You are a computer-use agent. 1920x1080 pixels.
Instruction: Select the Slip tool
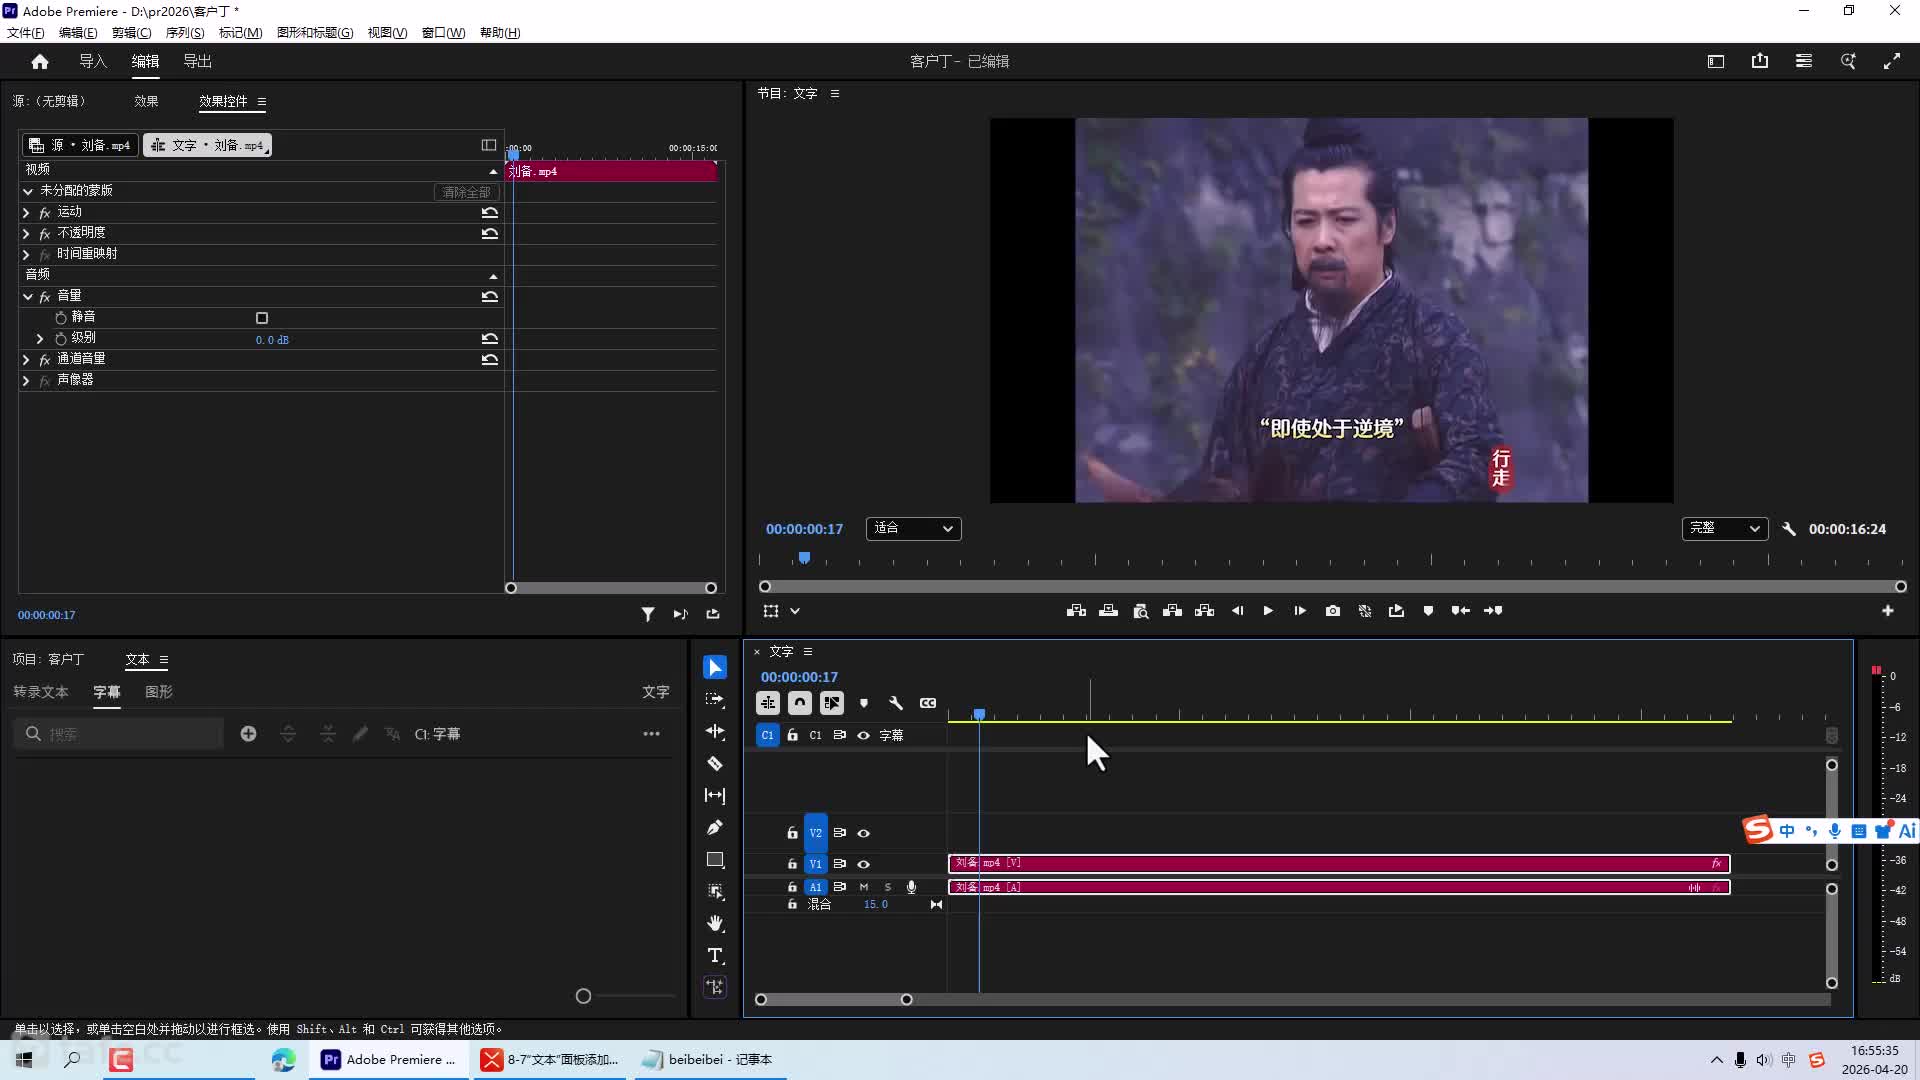coord(715,795)
